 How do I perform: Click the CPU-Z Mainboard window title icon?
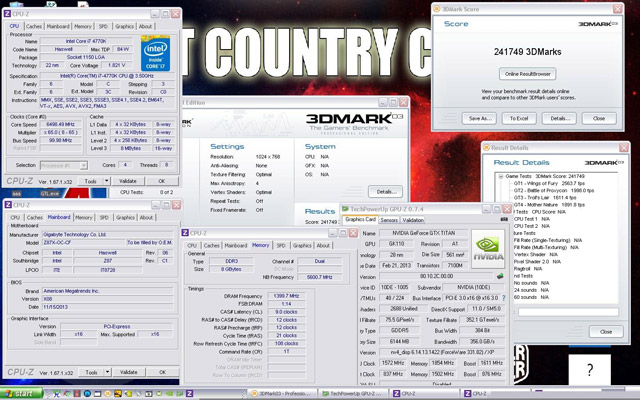(7, 205)
